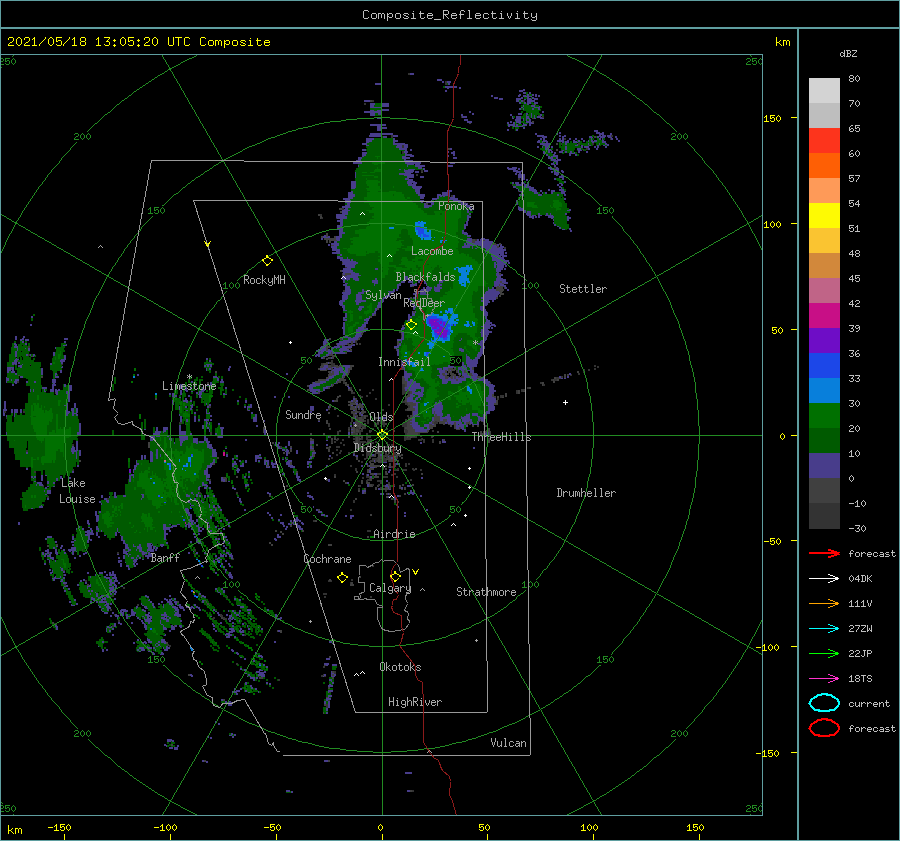
Task: Click the Lacombe label on the map
Action: [x=432, y=251]
